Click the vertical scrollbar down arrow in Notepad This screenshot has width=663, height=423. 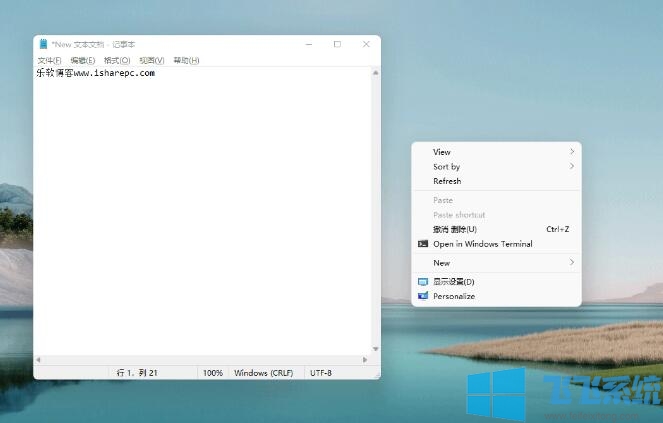click(x=375, y=349)
